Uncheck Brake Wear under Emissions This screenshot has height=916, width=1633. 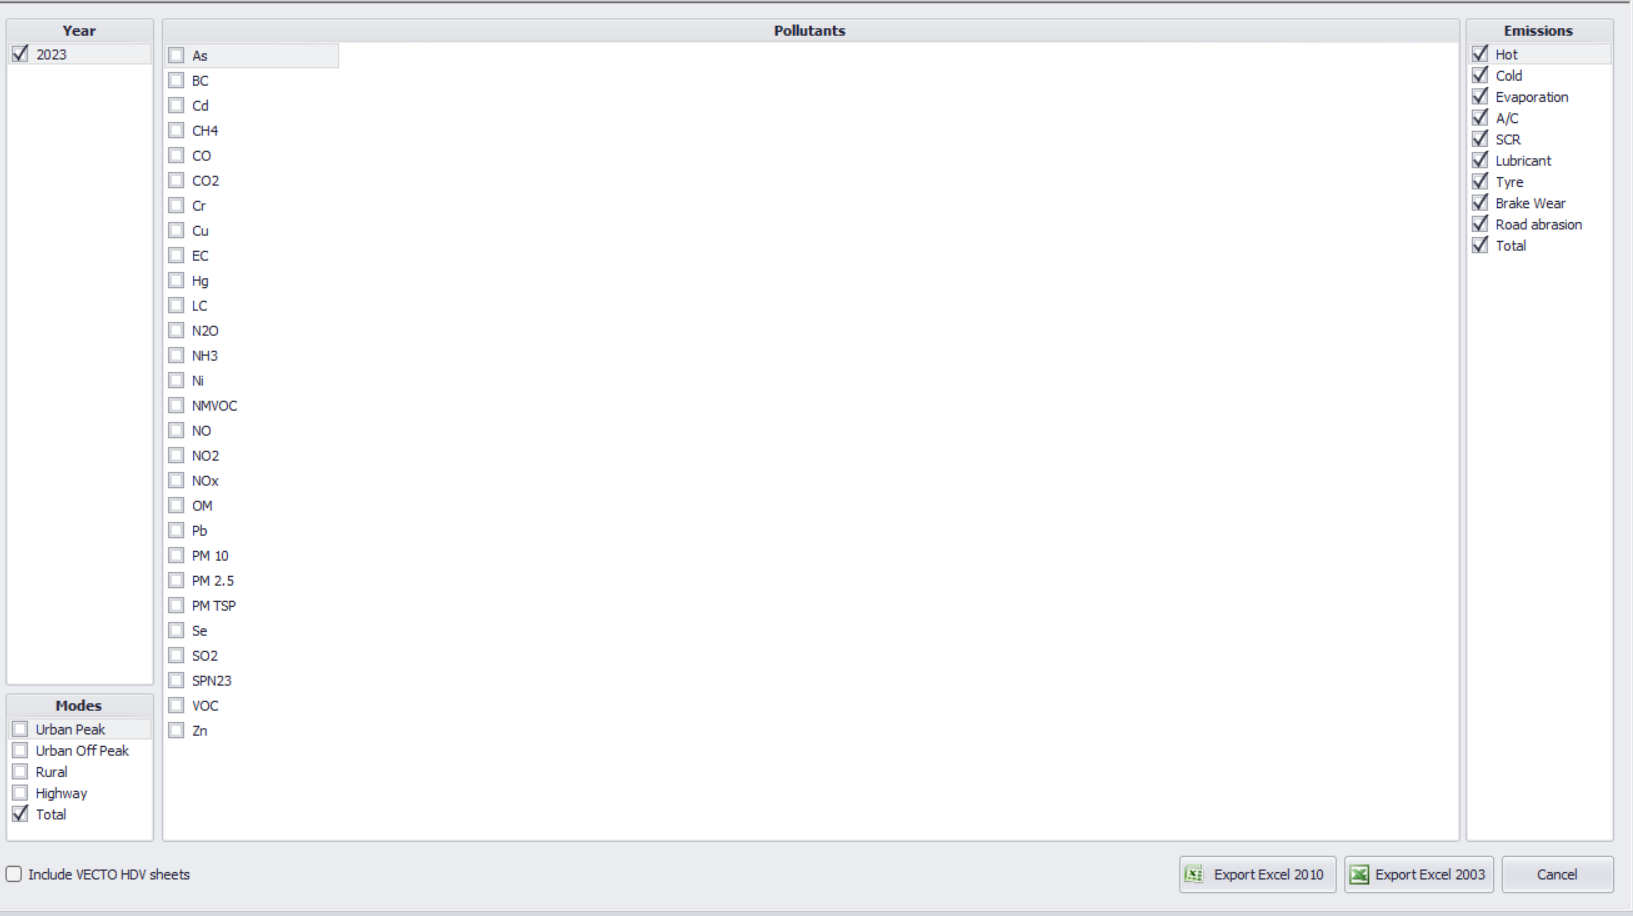point(1480,202)
